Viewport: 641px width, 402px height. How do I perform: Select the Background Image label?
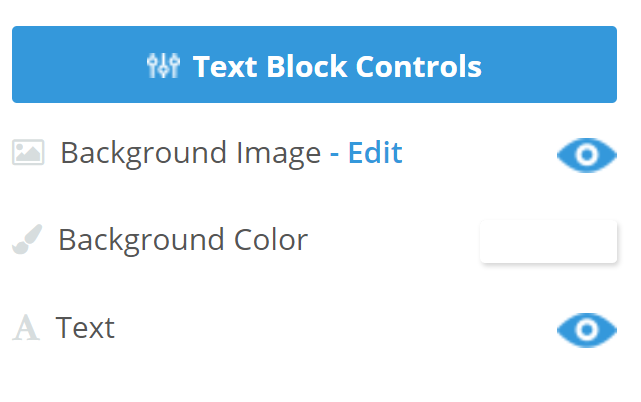190,153
